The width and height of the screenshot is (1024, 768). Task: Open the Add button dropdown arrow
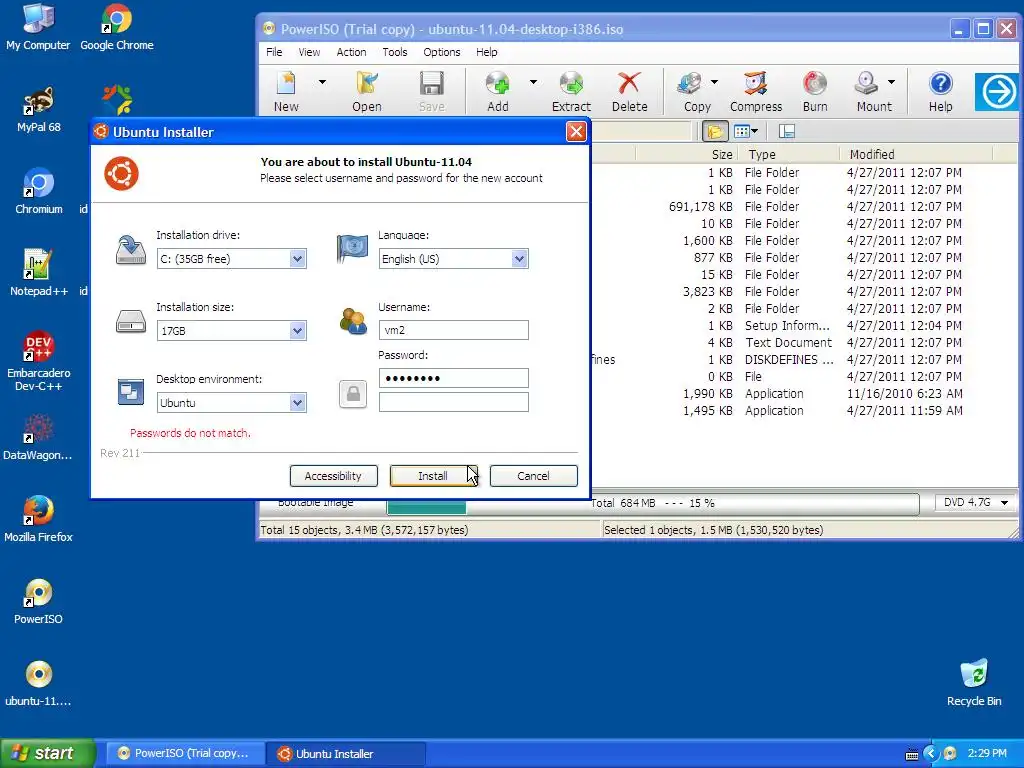(x=533, y=82)
